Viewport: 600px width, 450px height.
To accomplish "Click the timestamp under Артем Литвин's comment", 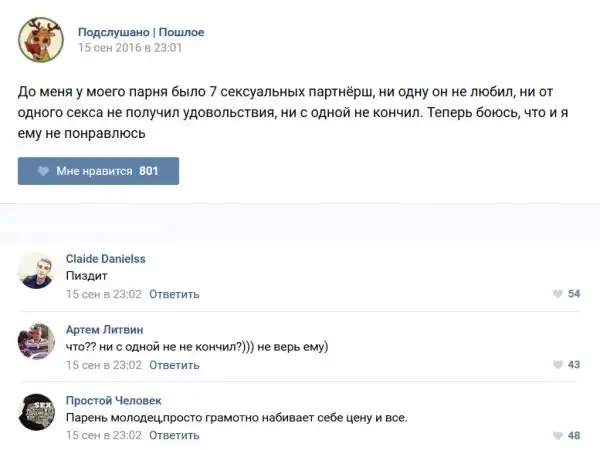I will [103, 365].
